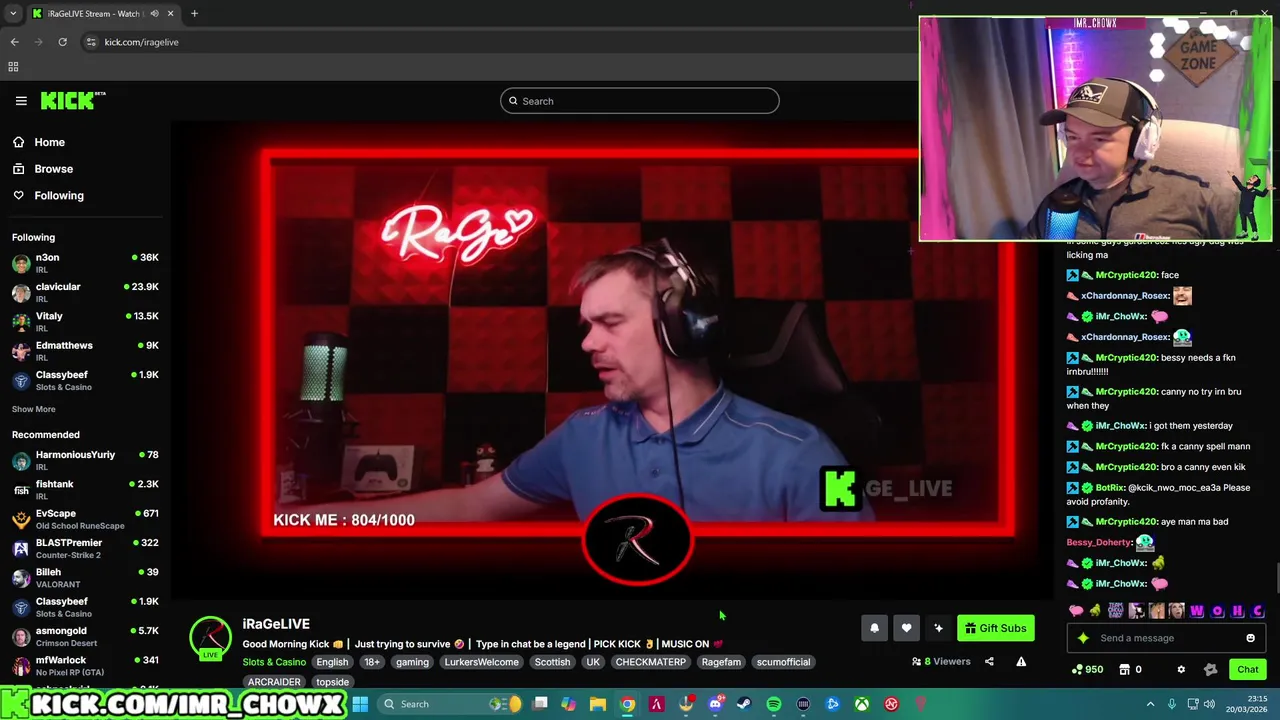The height and width of the screenshot is (720, 1280).
Task: Share the stream via share icon
Action: click(989, 661)
